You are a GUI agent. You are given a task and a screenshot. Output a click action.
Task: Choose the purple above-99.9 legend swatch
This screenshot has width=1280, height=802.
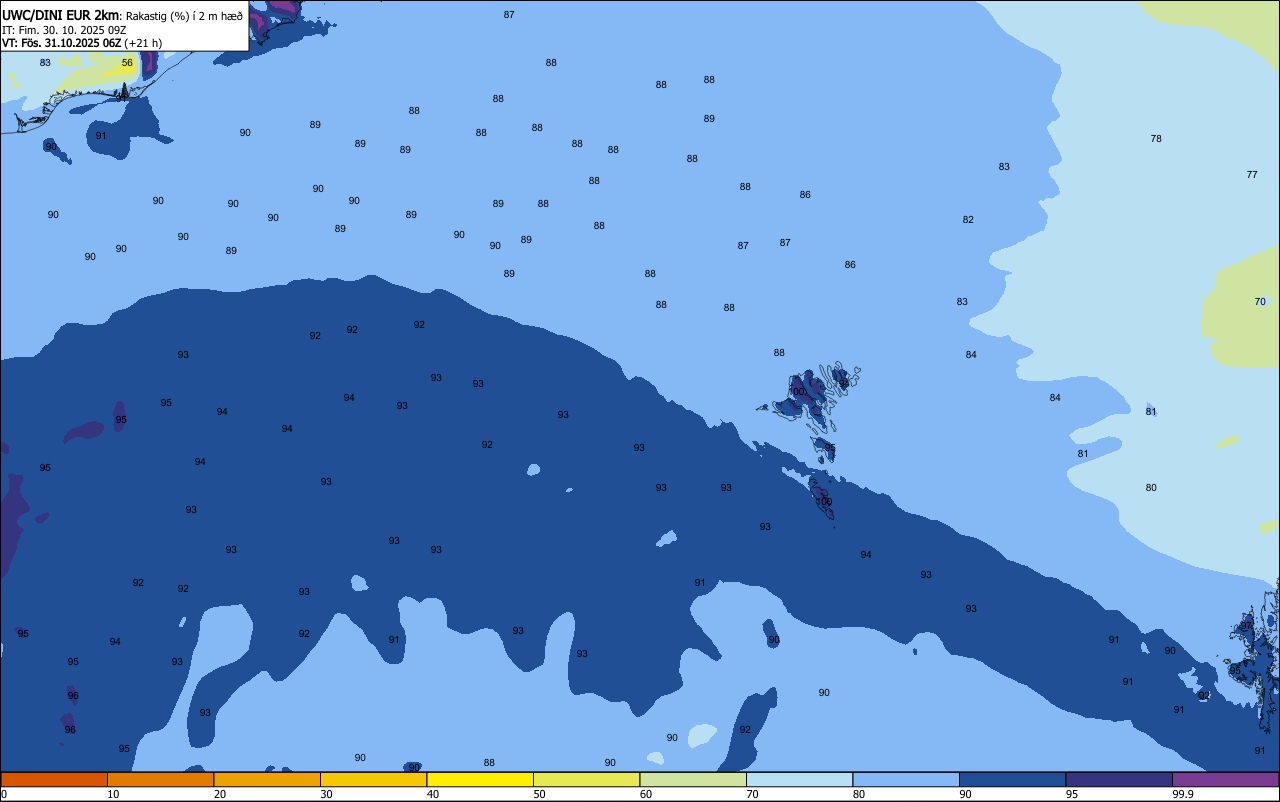1226,779
